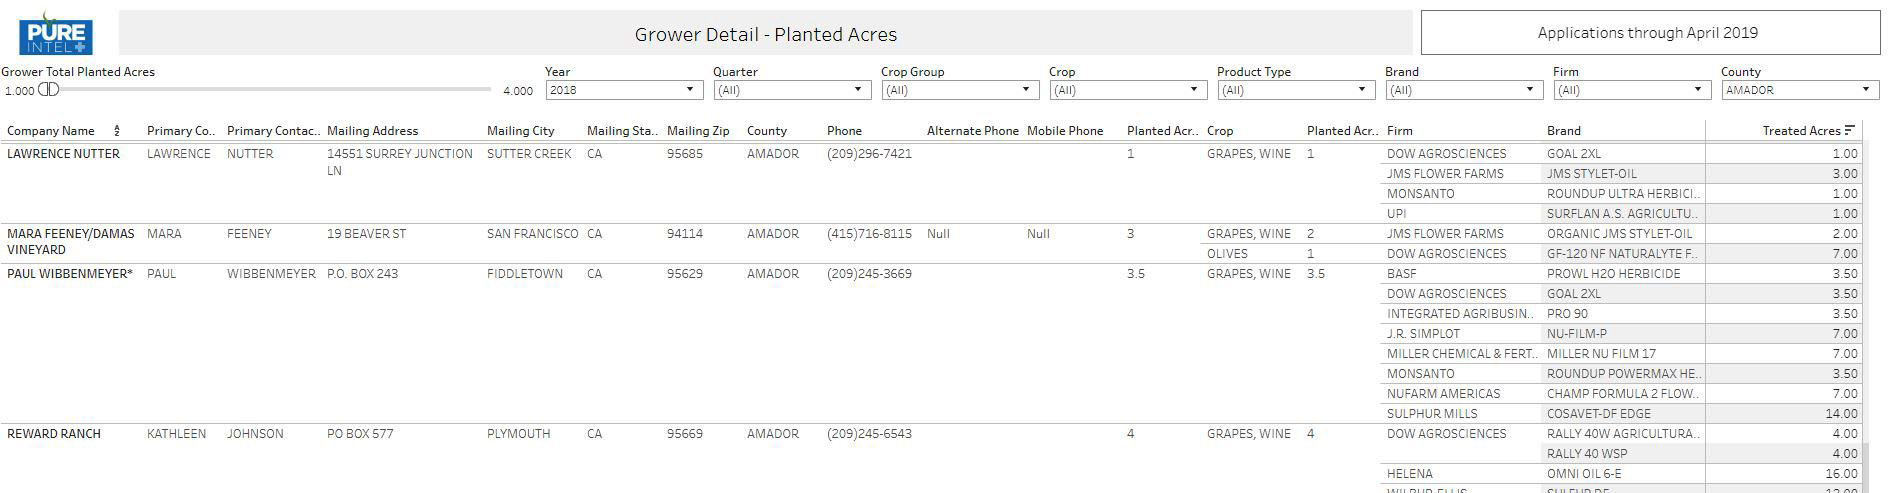Select the Planted Acres title banner

765,34
